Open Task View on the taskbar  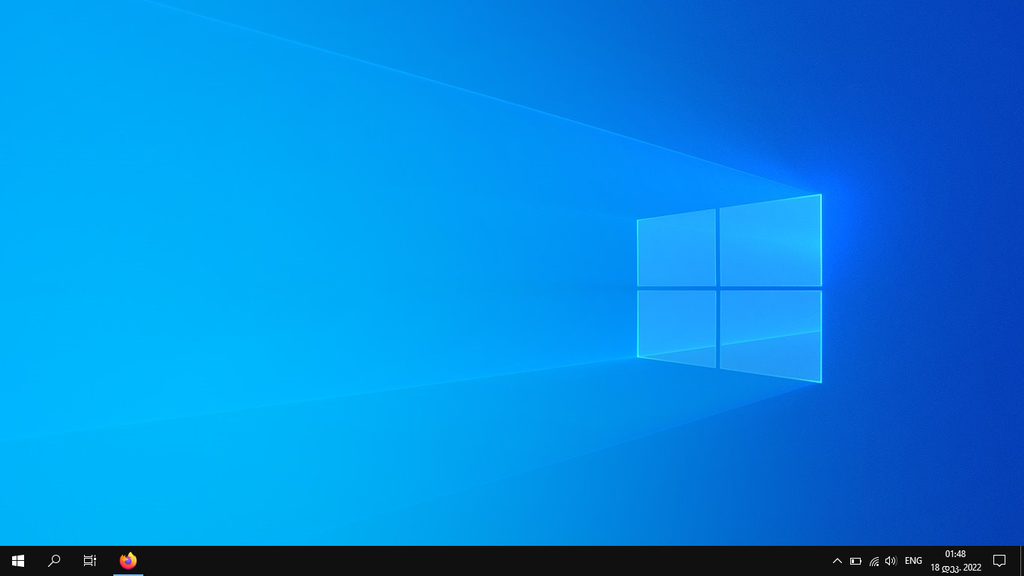[x=89, y=561]
